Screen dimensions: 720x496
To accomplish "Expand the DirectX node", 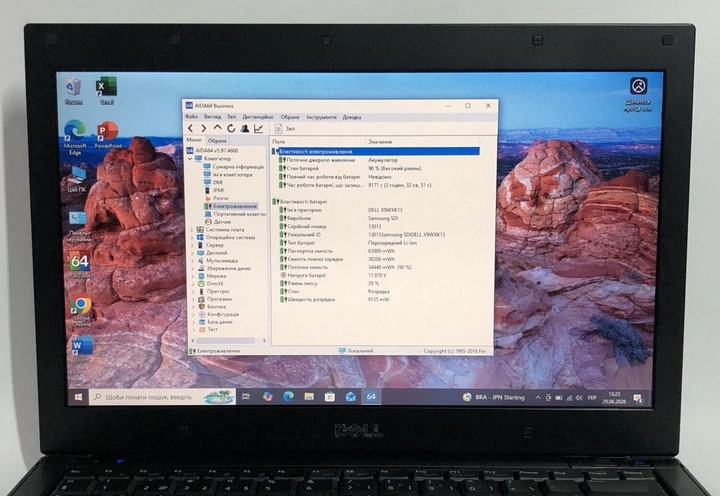I will coord(192,284).
